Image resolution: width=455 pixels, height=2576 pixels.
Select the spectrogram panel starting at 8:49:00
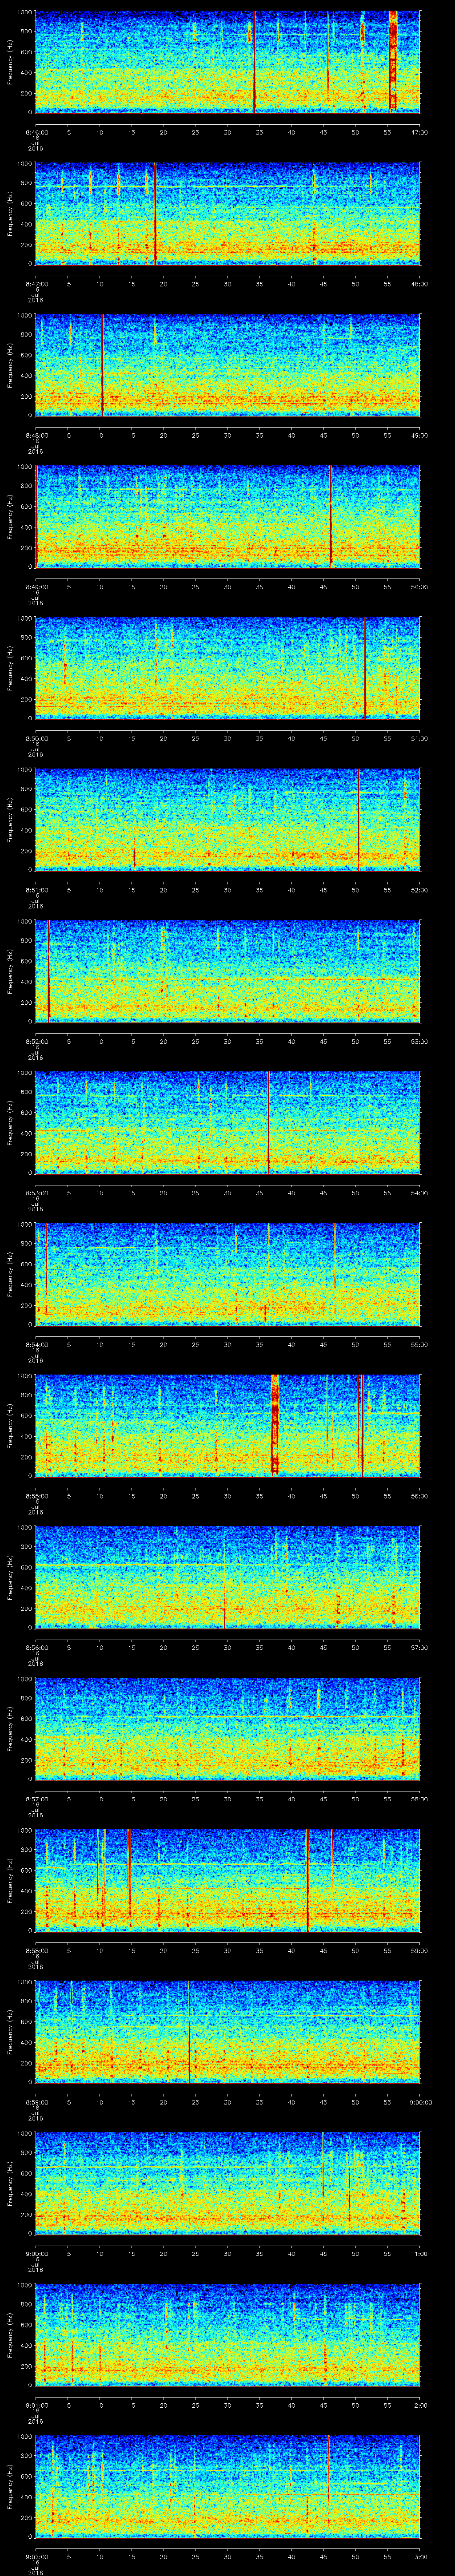tap(228, 516)
